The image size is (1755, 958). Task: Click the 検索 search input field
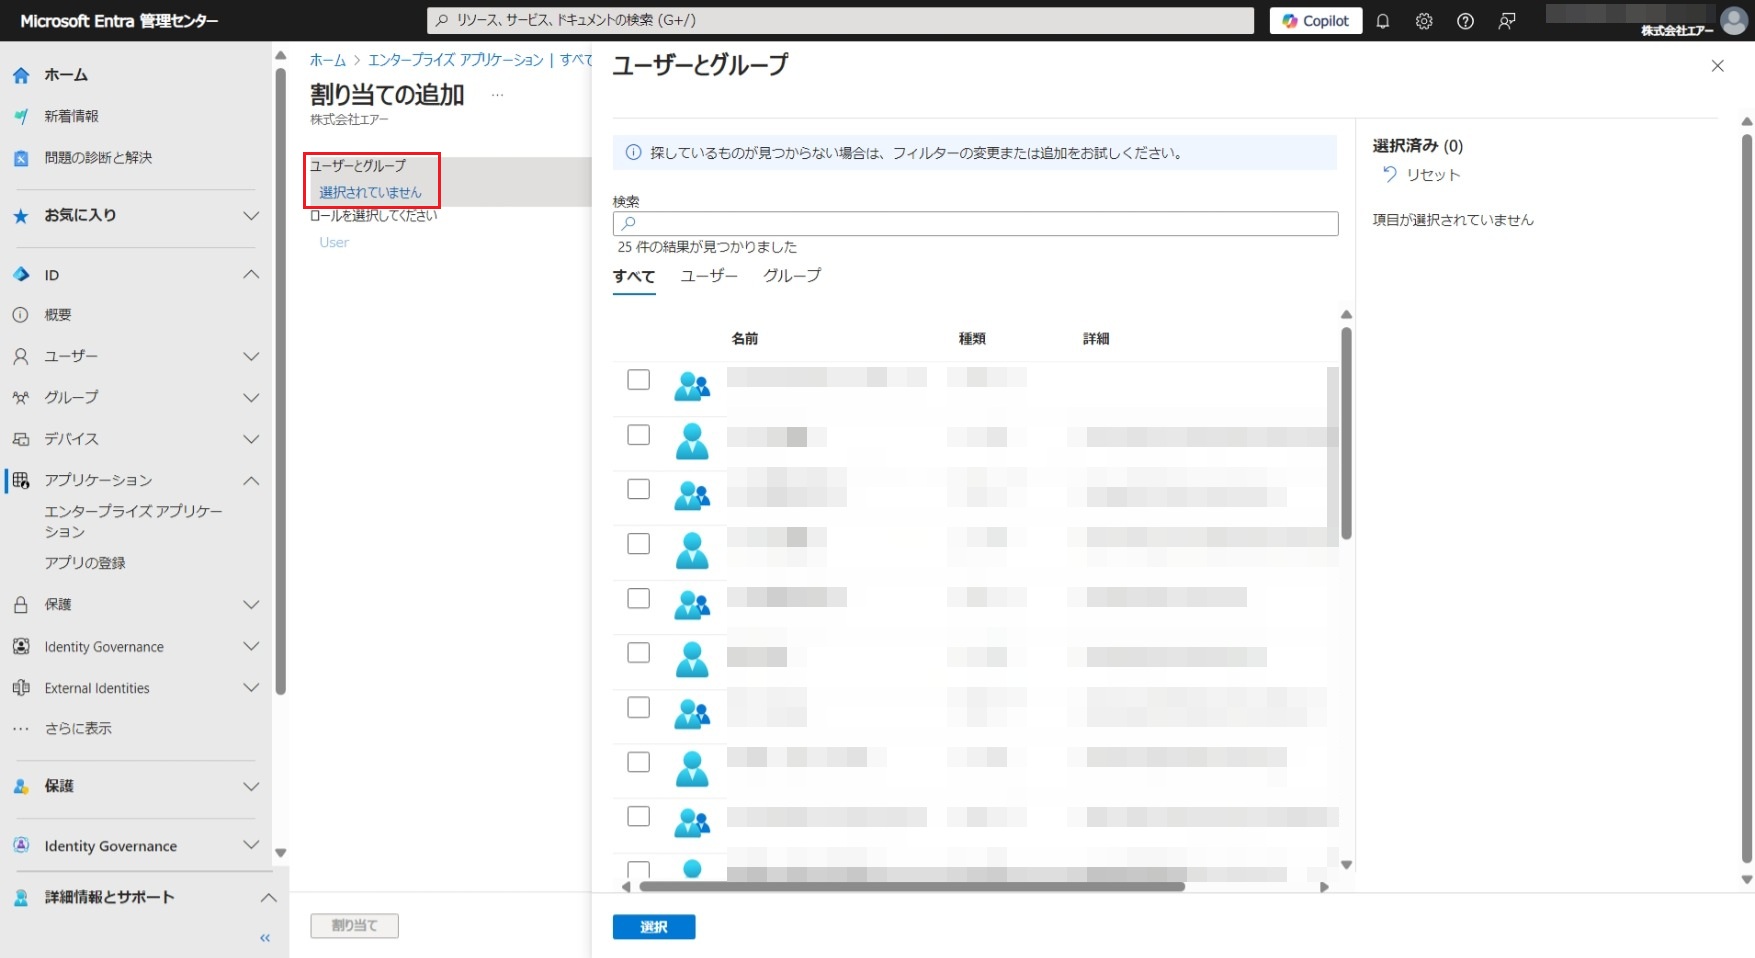[x=975, y=223]
